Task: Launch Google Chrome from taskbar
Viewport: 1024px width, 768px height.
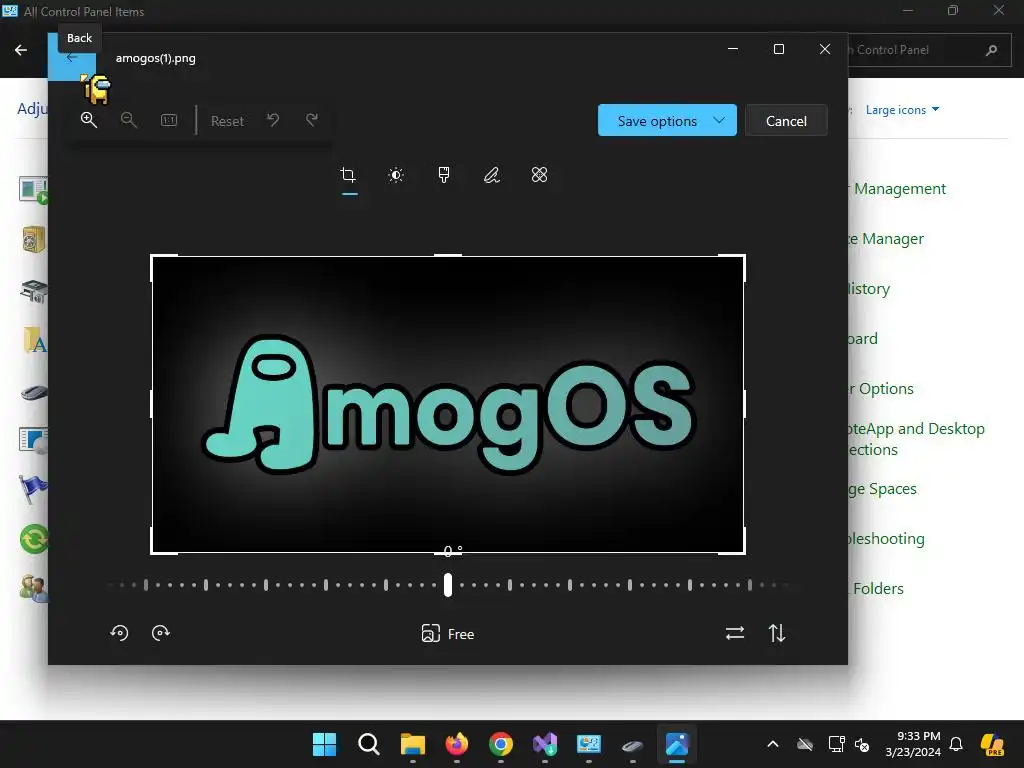Action: tap(501, 744)
